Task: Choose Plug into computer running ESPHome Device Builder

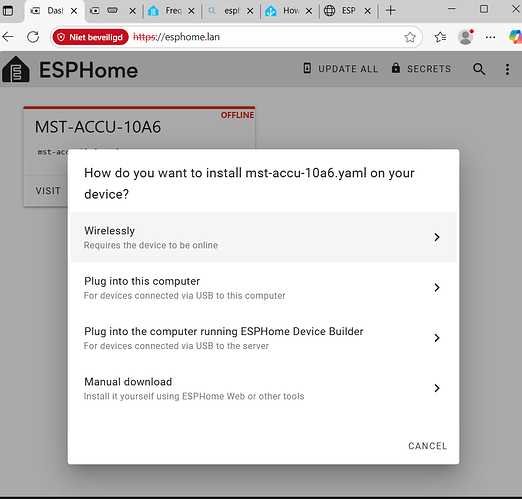Action: coord(263,338)
